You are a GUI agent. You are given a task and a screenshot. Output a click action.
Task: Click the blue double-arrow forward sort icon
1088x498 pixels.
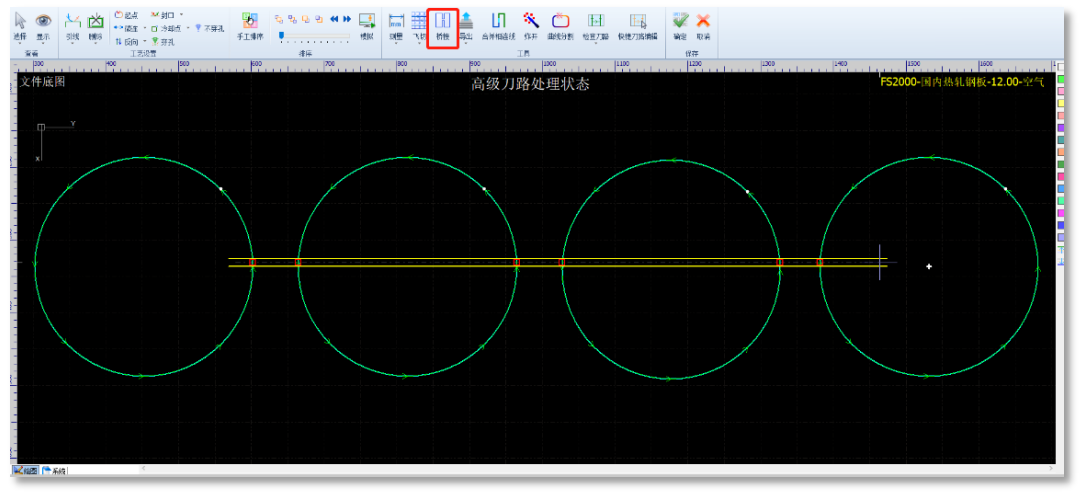coord(347,19)
